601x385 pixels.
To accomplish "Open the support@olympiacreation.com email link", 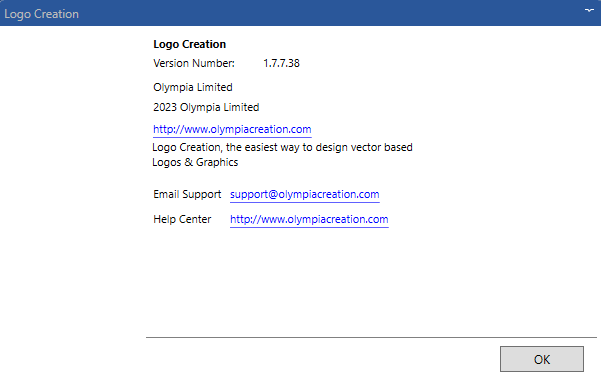I will 305,194.
